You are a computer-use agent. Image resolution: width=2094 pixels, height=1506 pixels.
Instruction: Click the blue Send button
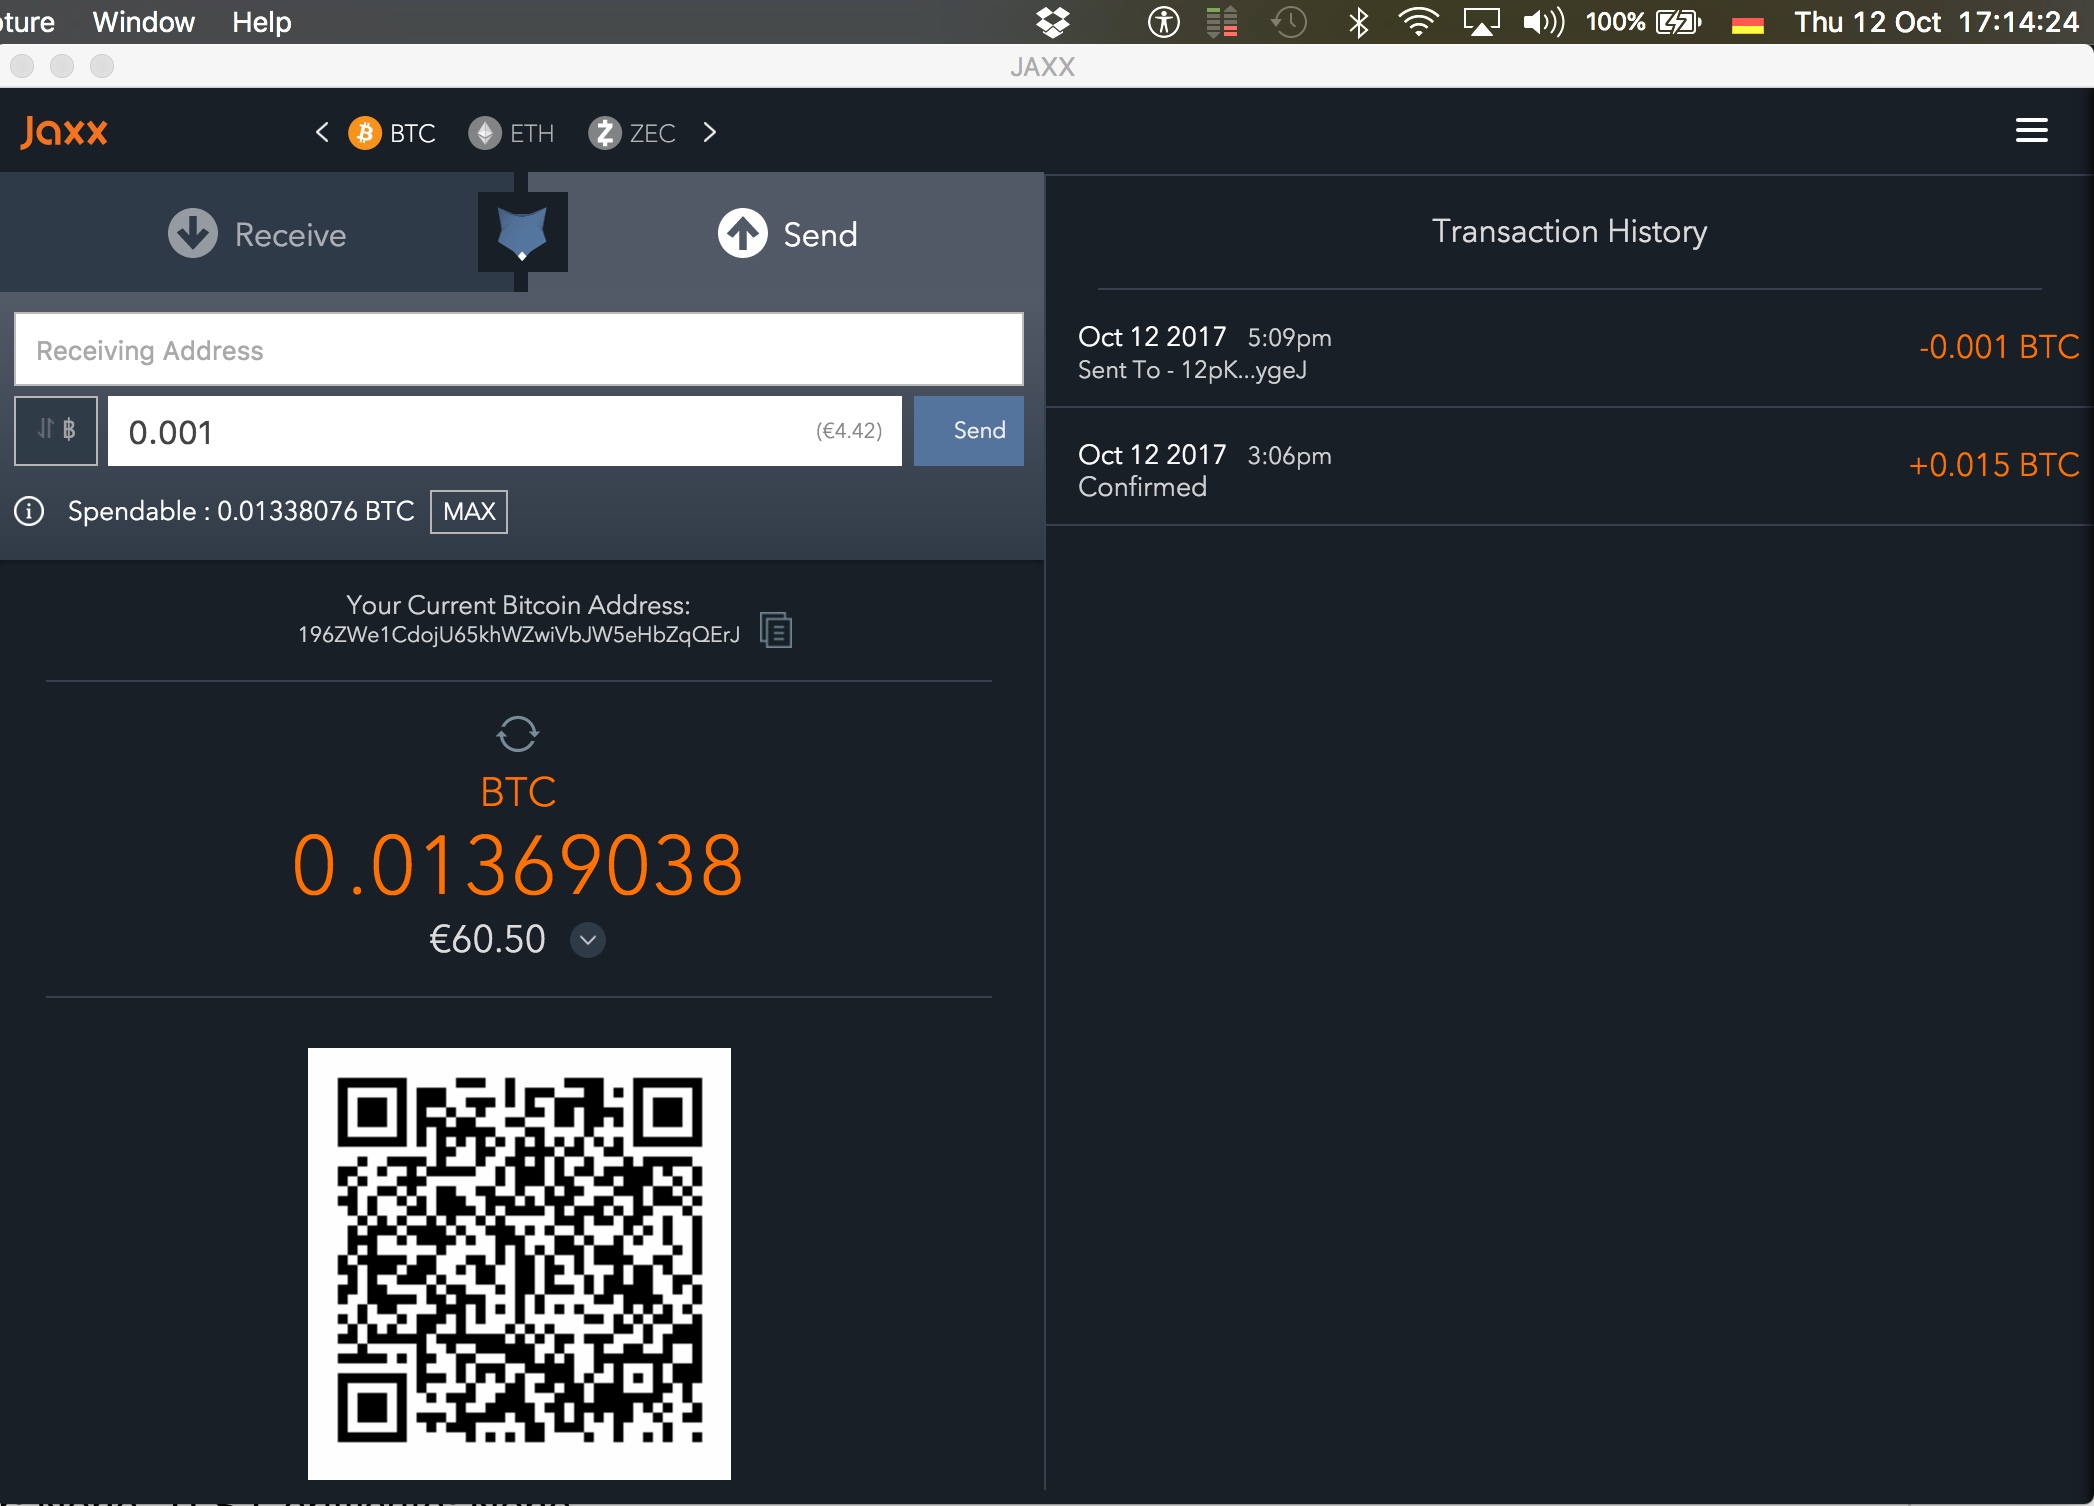coord(969,431)
